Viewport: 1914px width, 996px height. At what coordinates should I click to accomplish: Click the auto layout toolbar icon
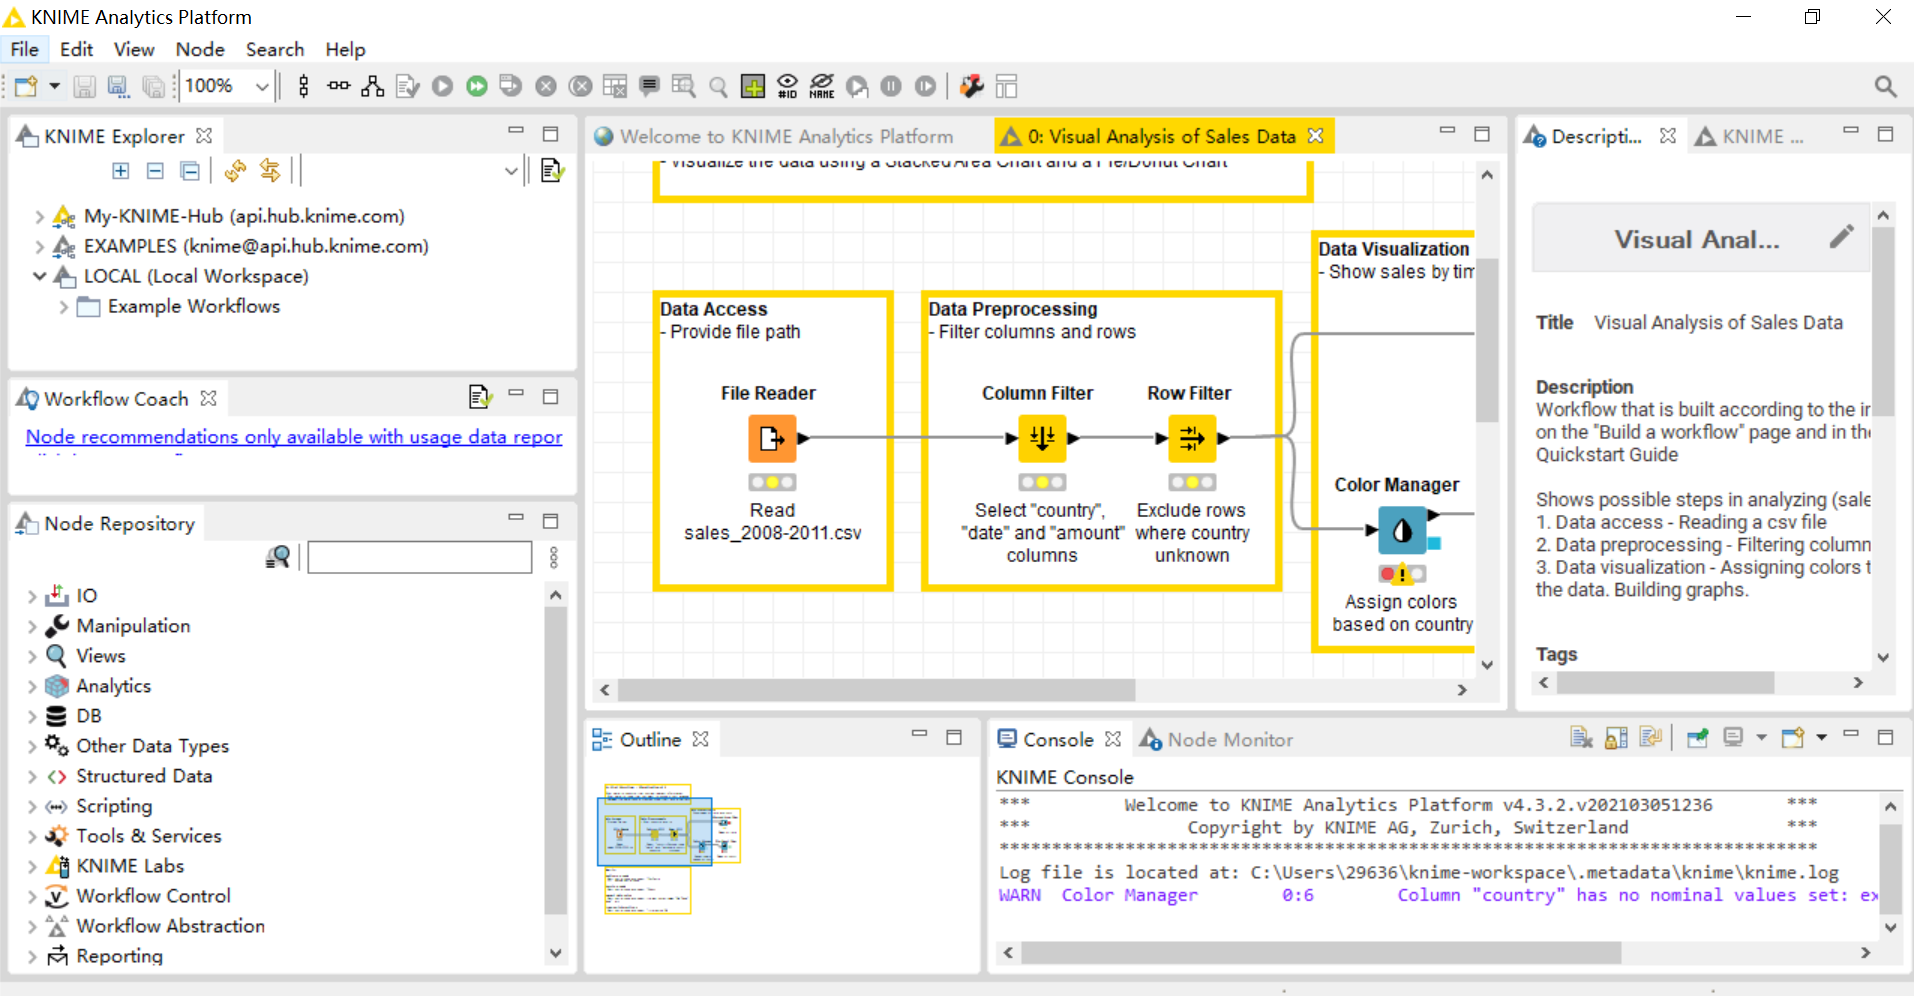[x=372, y=87]
